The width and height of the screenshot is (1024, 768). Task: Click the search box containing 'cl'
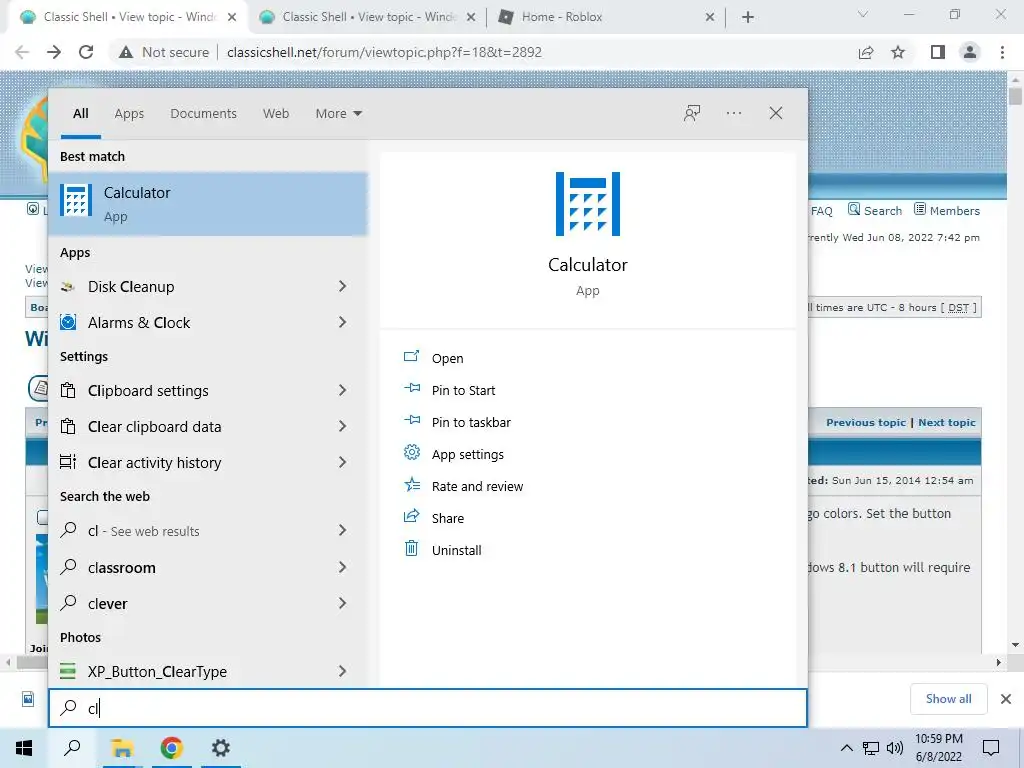pos(428,708)
